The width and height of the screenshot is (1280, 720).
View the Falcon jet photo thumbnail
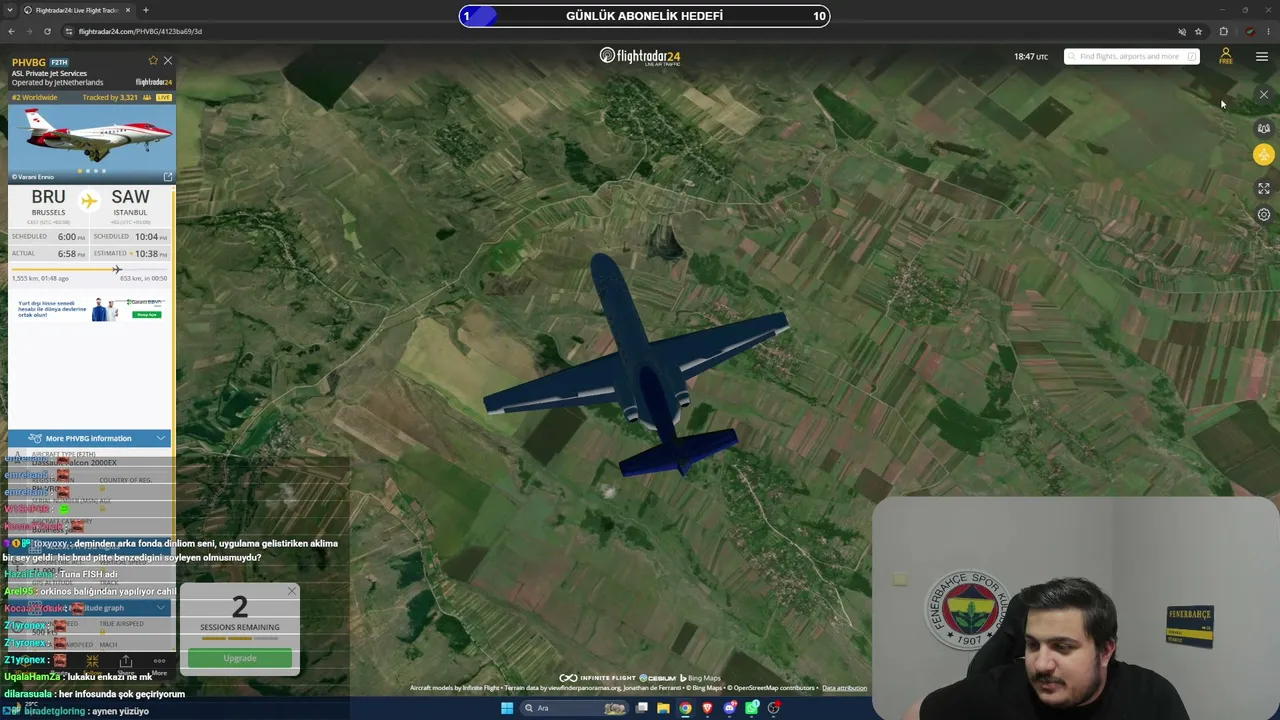point(92,144)
